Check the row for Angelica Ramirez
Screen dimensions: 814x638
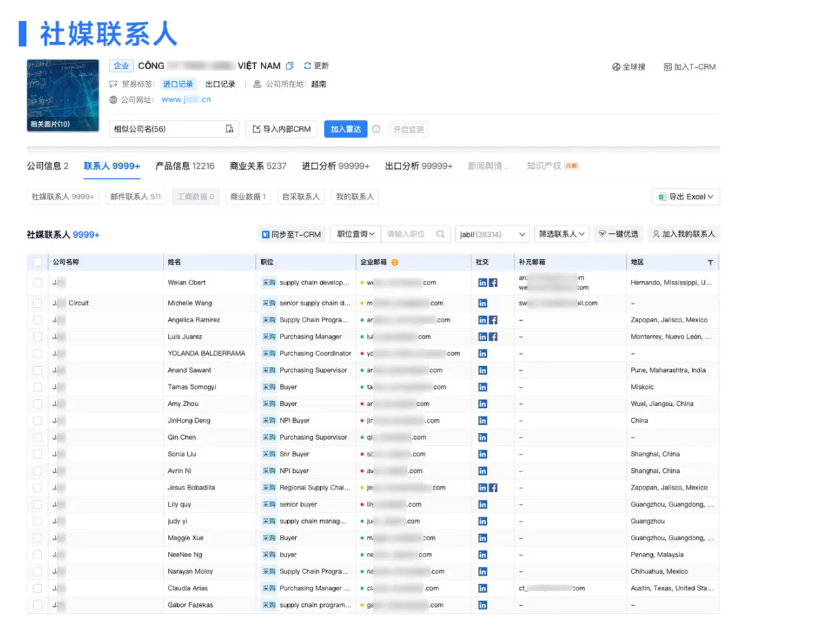[x=37, y=320]
